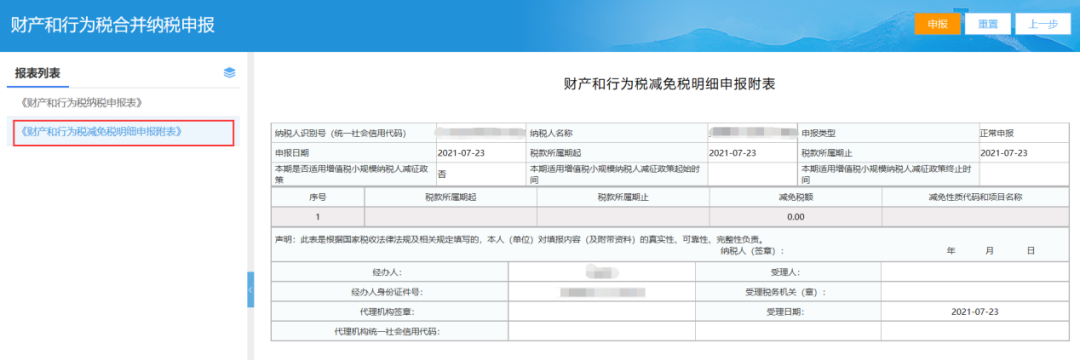
Task: Click the layers icon beside 报表列表
Action: click(230, 73)
